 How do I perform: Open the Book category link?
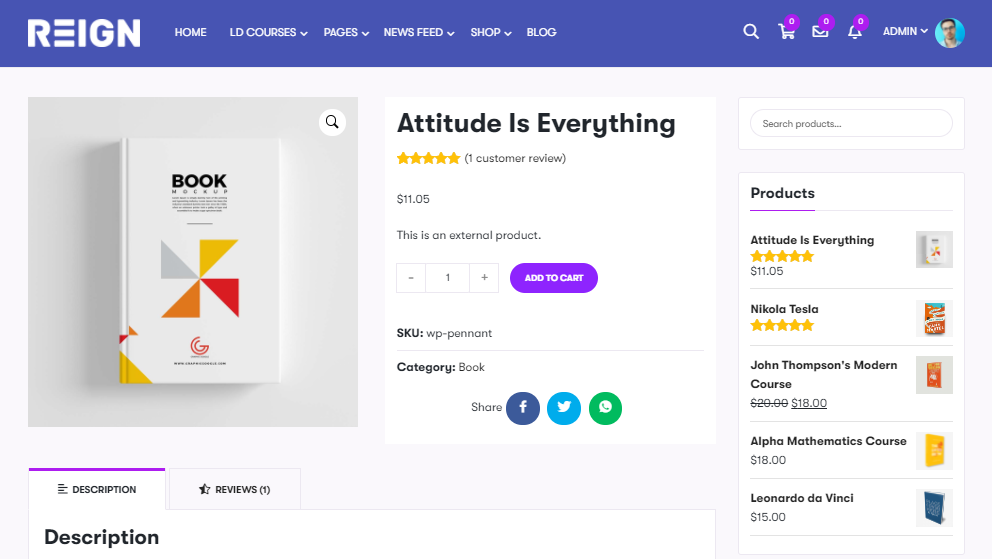tap(471, 367)
